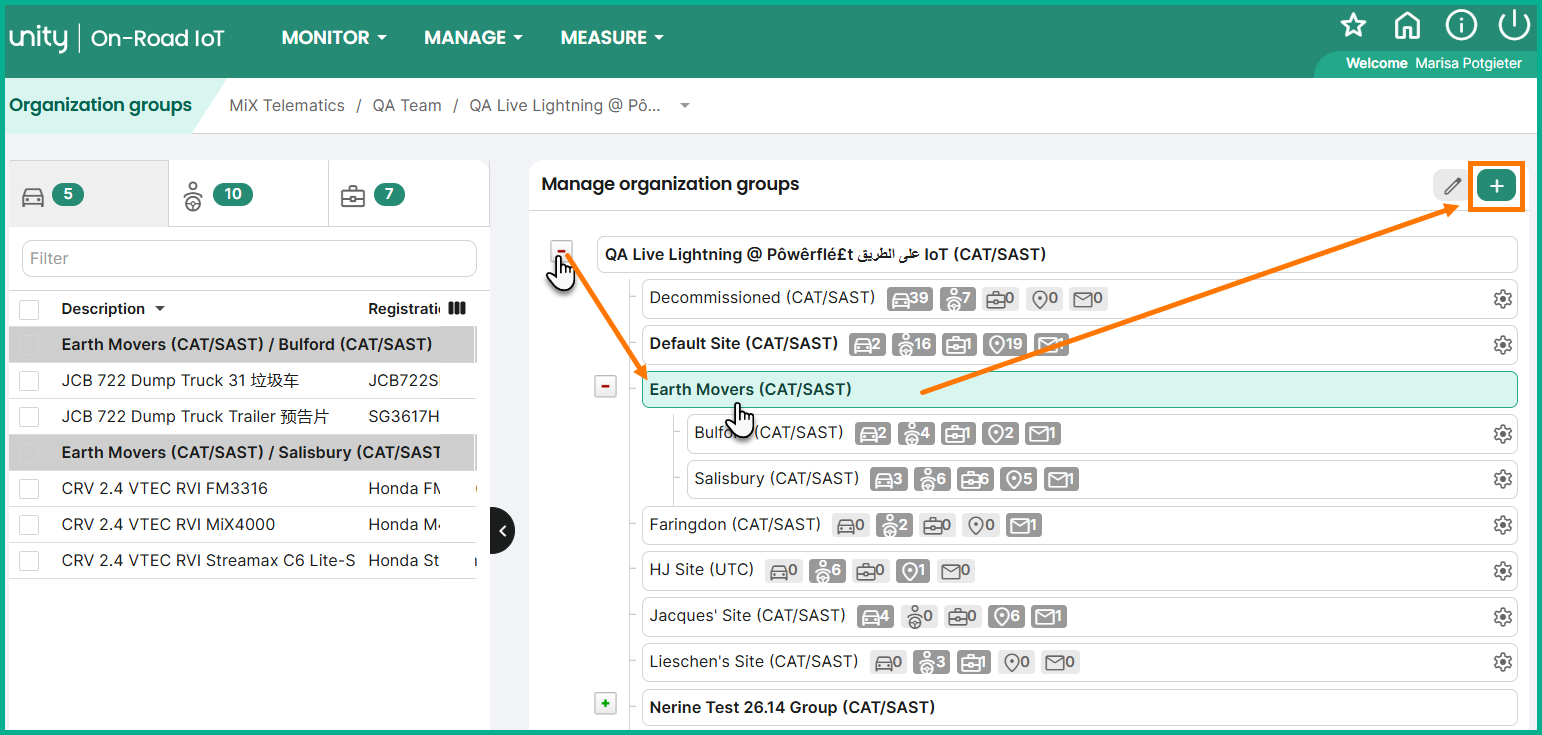This screenshot has width=1542, height=735.
Task: Select Faringdon (CAT/SAST) in the tree
Action: tap(735, 525)
